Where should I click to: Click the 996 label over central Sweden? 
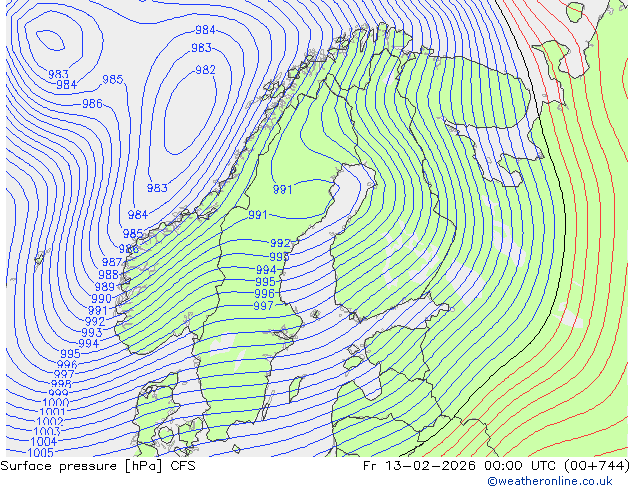point(264,294)
